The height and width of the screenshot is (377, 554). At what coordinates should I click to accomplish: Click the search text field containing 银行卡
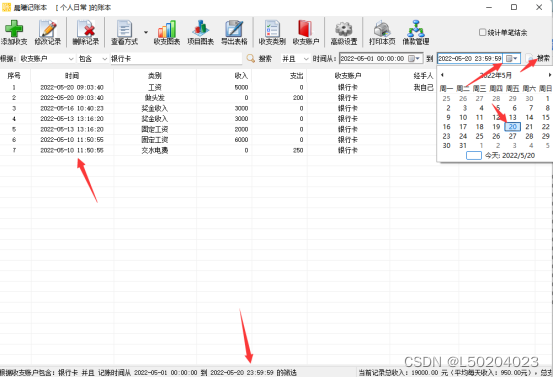coord(176,59)
